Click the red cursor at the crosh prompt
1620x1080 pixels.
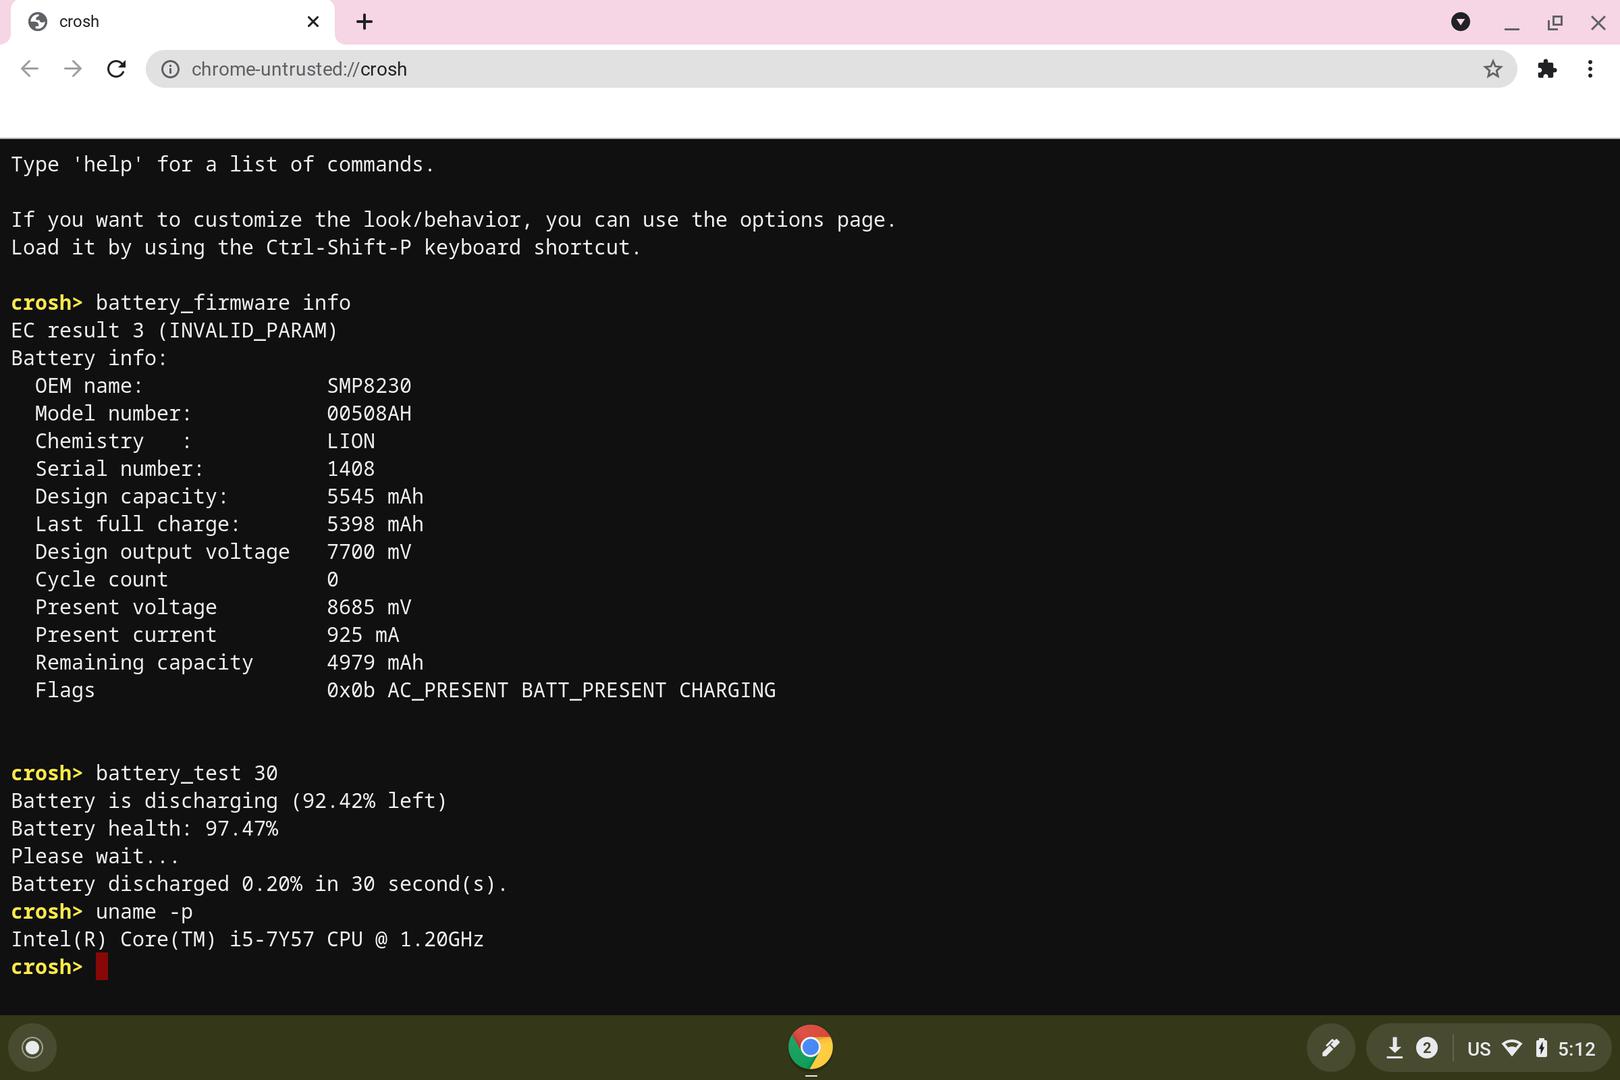click(102, 967)
